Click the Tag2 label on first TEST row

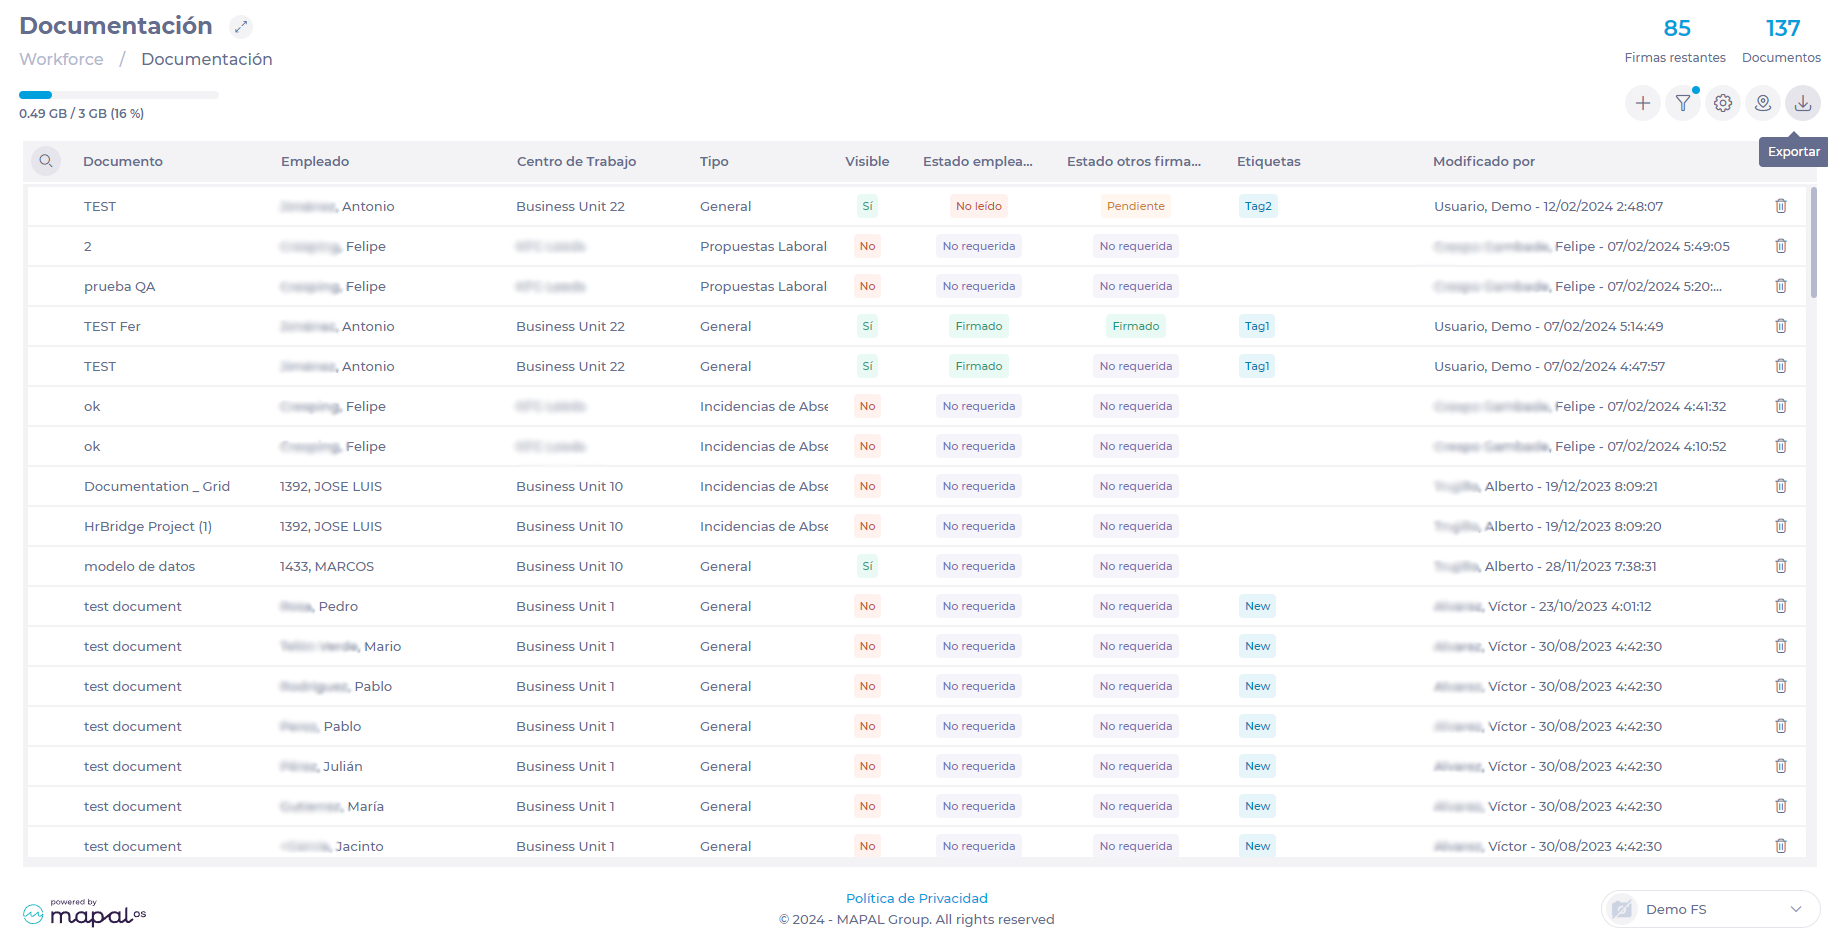[x=1258, y=206]
